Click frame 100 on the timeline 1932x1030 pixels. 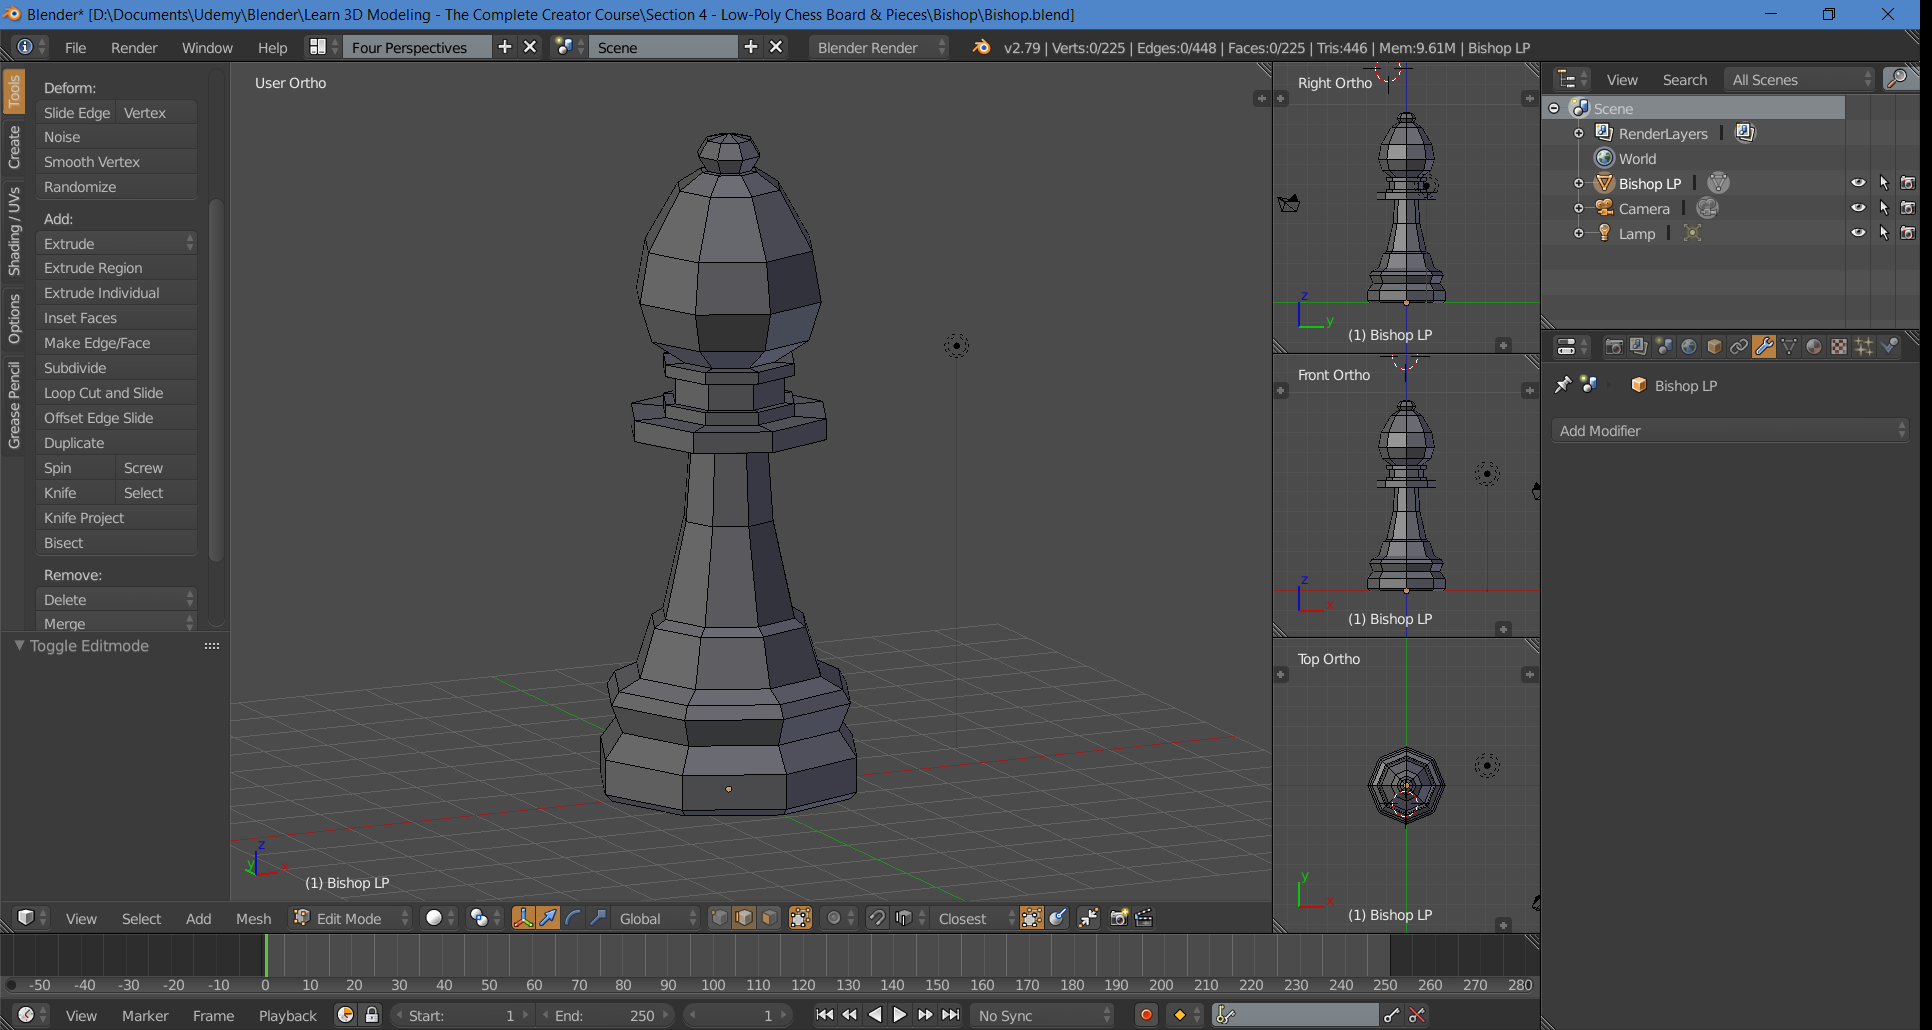pos(713,957)
